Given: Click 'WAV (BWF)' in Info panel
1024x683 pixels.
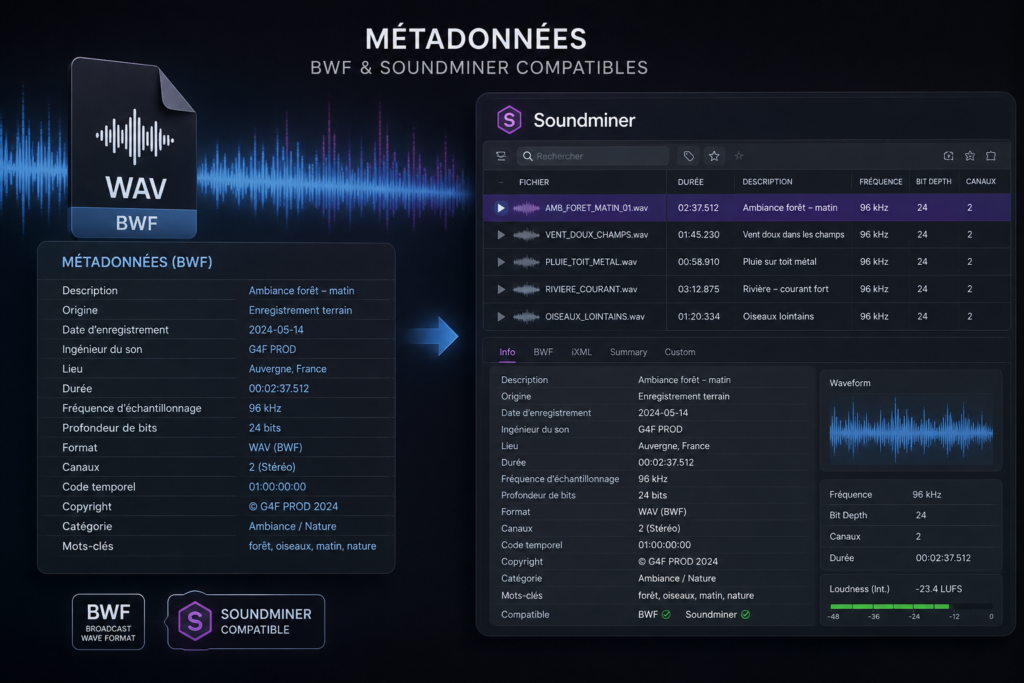Looking at the screenshot, I should (662, 512).
